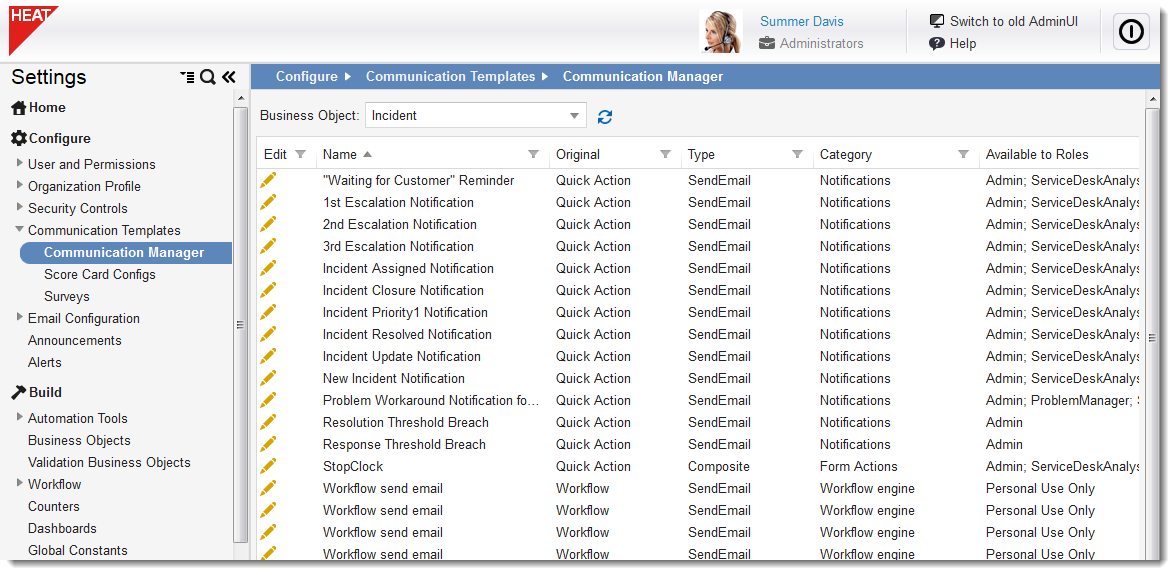The width and height of the screenshot is (1175, 575).
Task: Expand the Email Configuration tree node
Action: pyautogui.click(x=19, y=317)
